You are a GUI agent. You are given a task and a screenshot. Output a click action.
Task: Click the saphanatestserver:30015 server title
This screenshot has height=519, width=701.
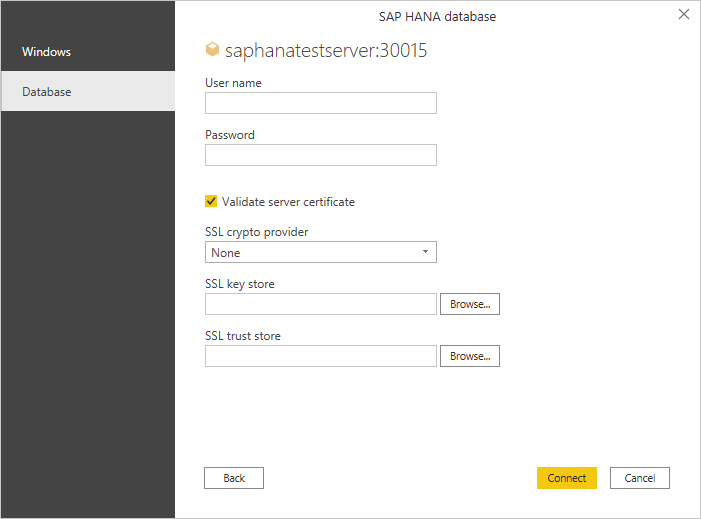tap(326, 51)
